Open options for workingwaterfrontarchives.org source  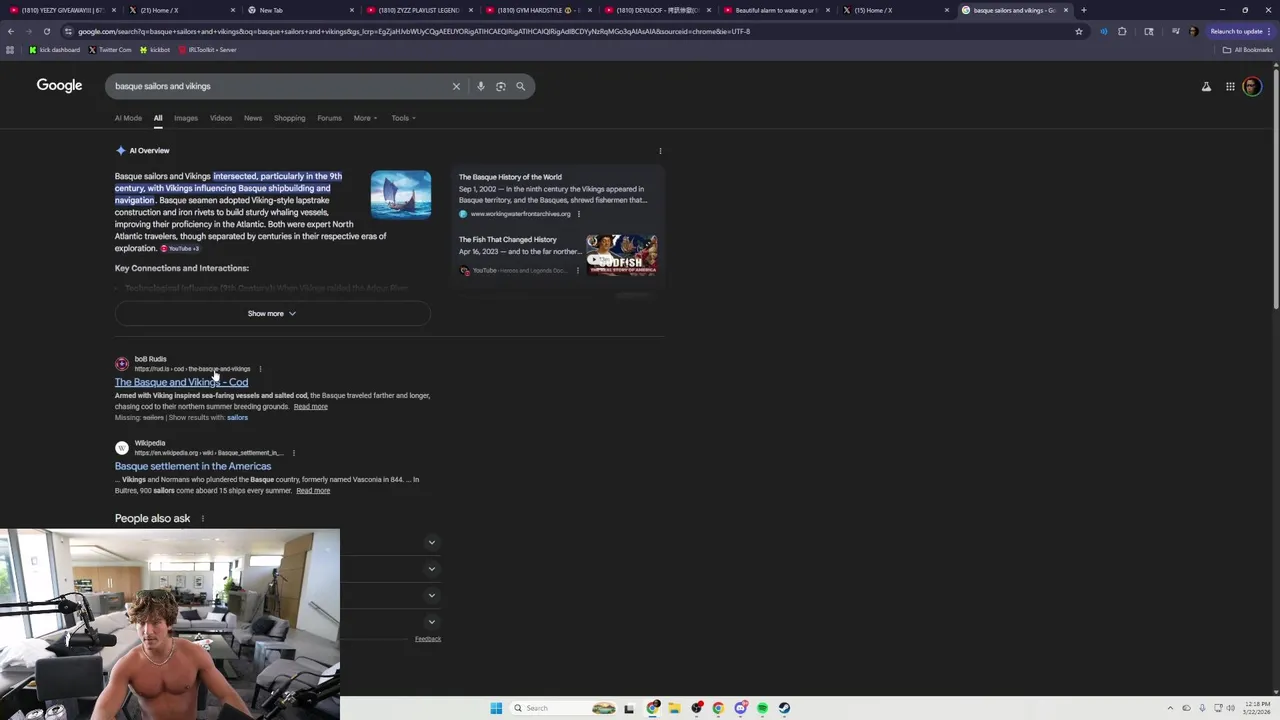[x=578, y=214]
